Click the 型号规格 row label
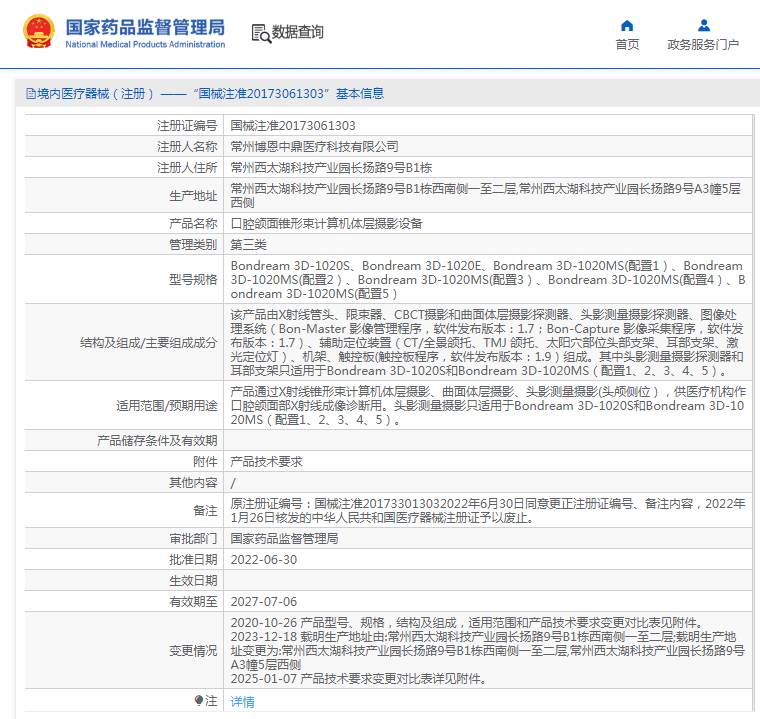The height and width of the screenshot is (719, 760). (x=193, y=280)
